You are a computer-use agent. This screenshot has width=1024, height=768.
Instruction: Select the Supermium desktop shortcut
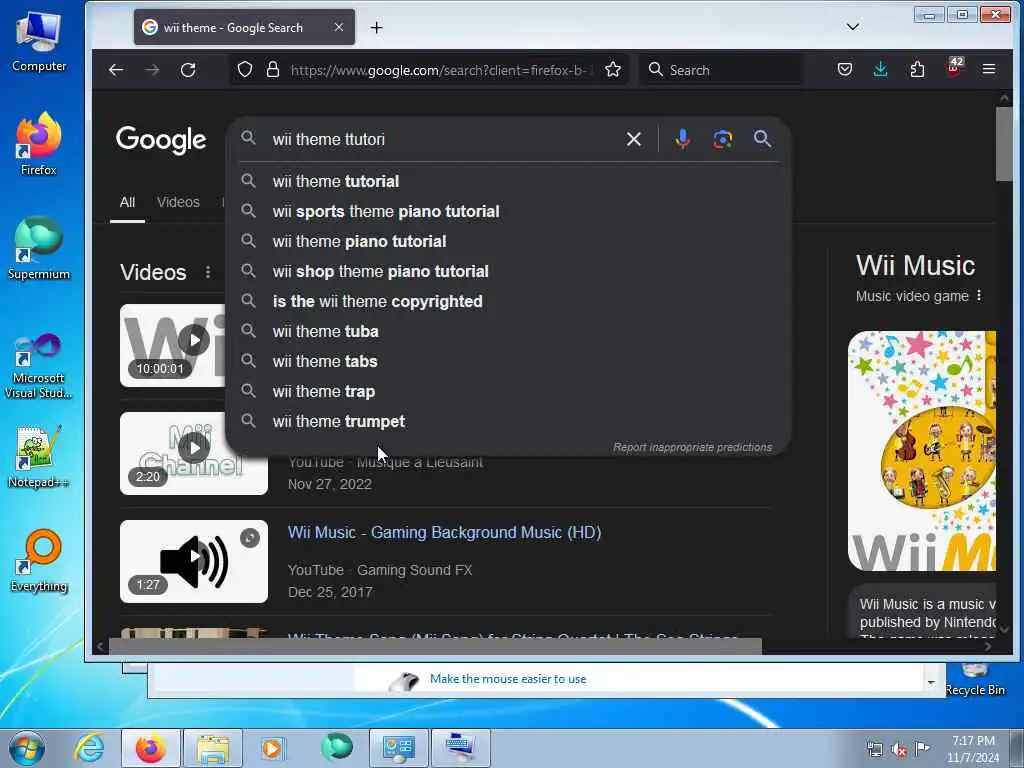39,248
